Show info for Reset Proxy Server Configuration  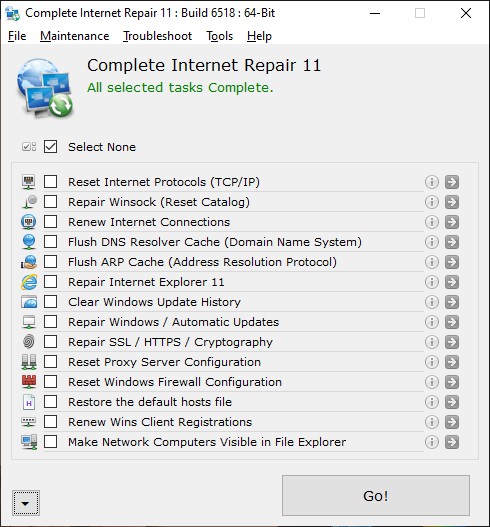[x=432, y=362]
